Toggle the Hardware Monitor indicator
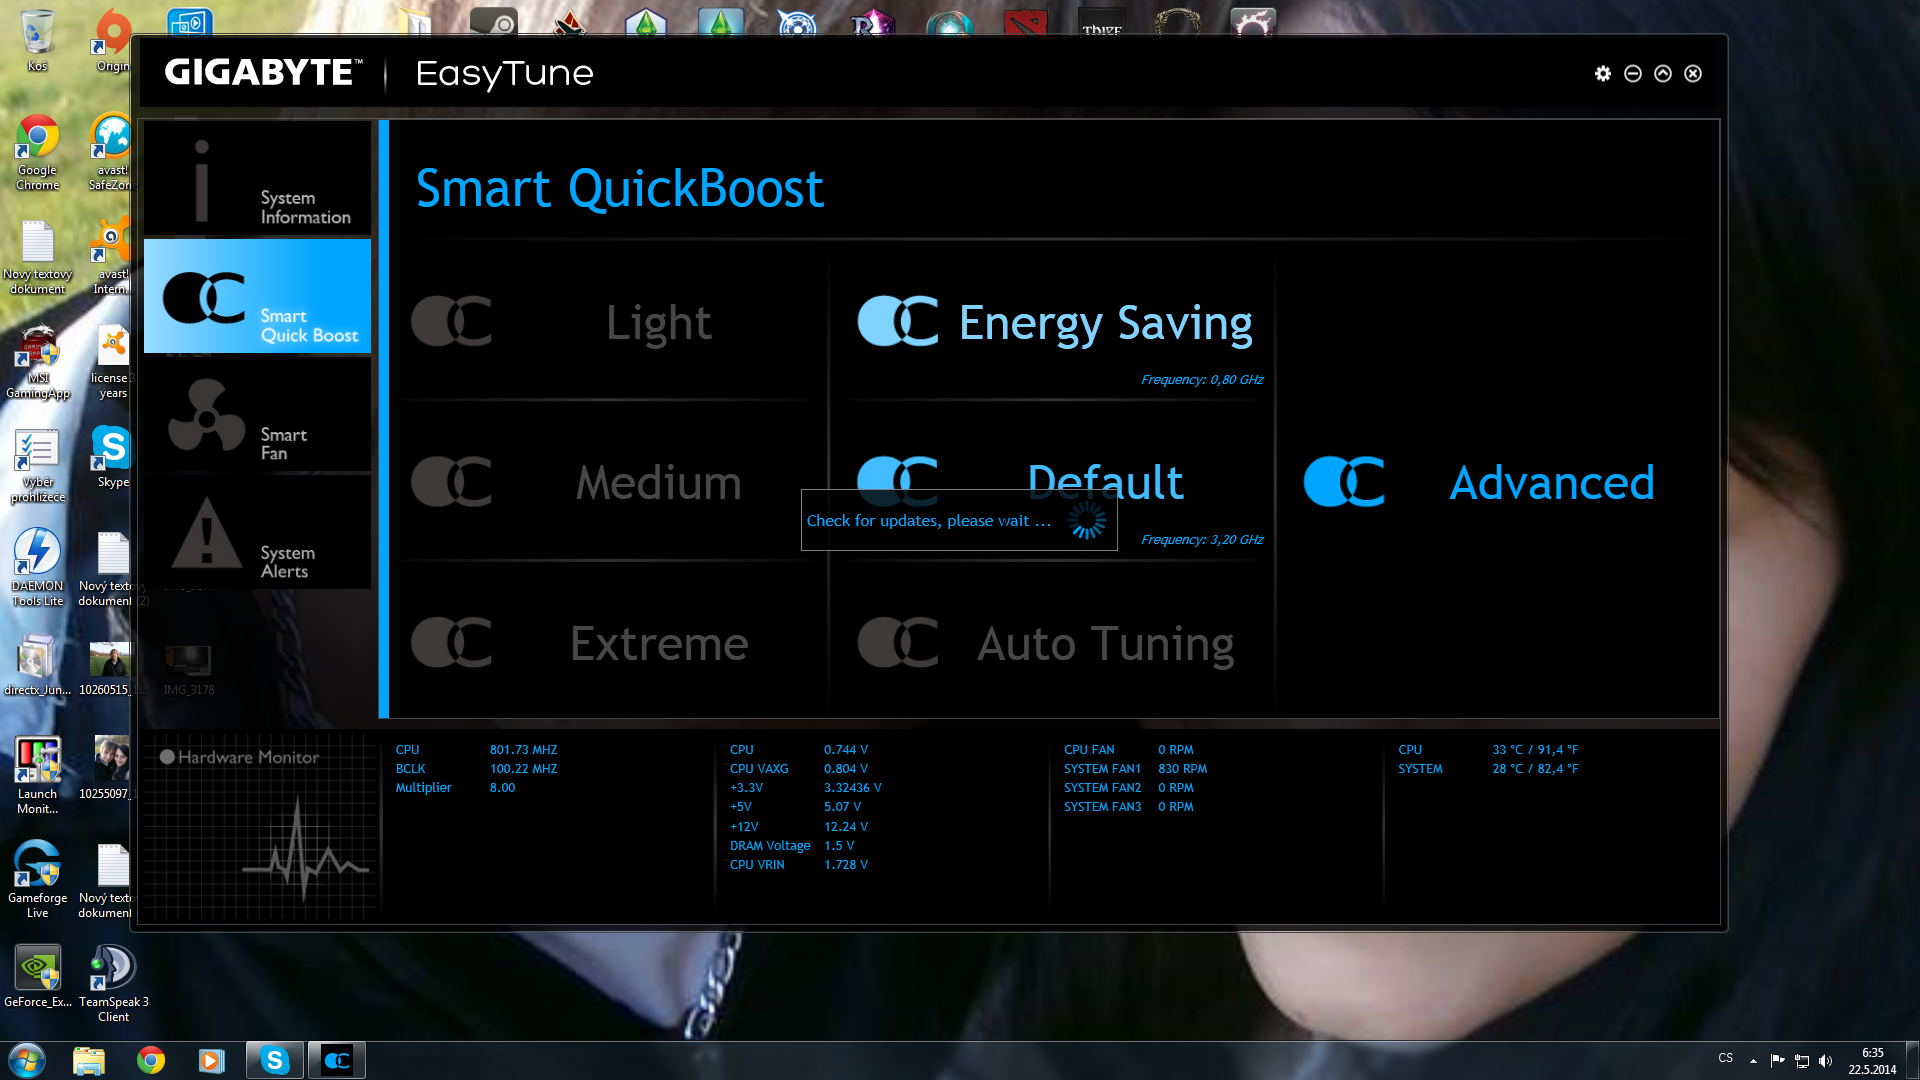Image resolution: width=1920 pixels, height=1080 pixels. point(167,757)
